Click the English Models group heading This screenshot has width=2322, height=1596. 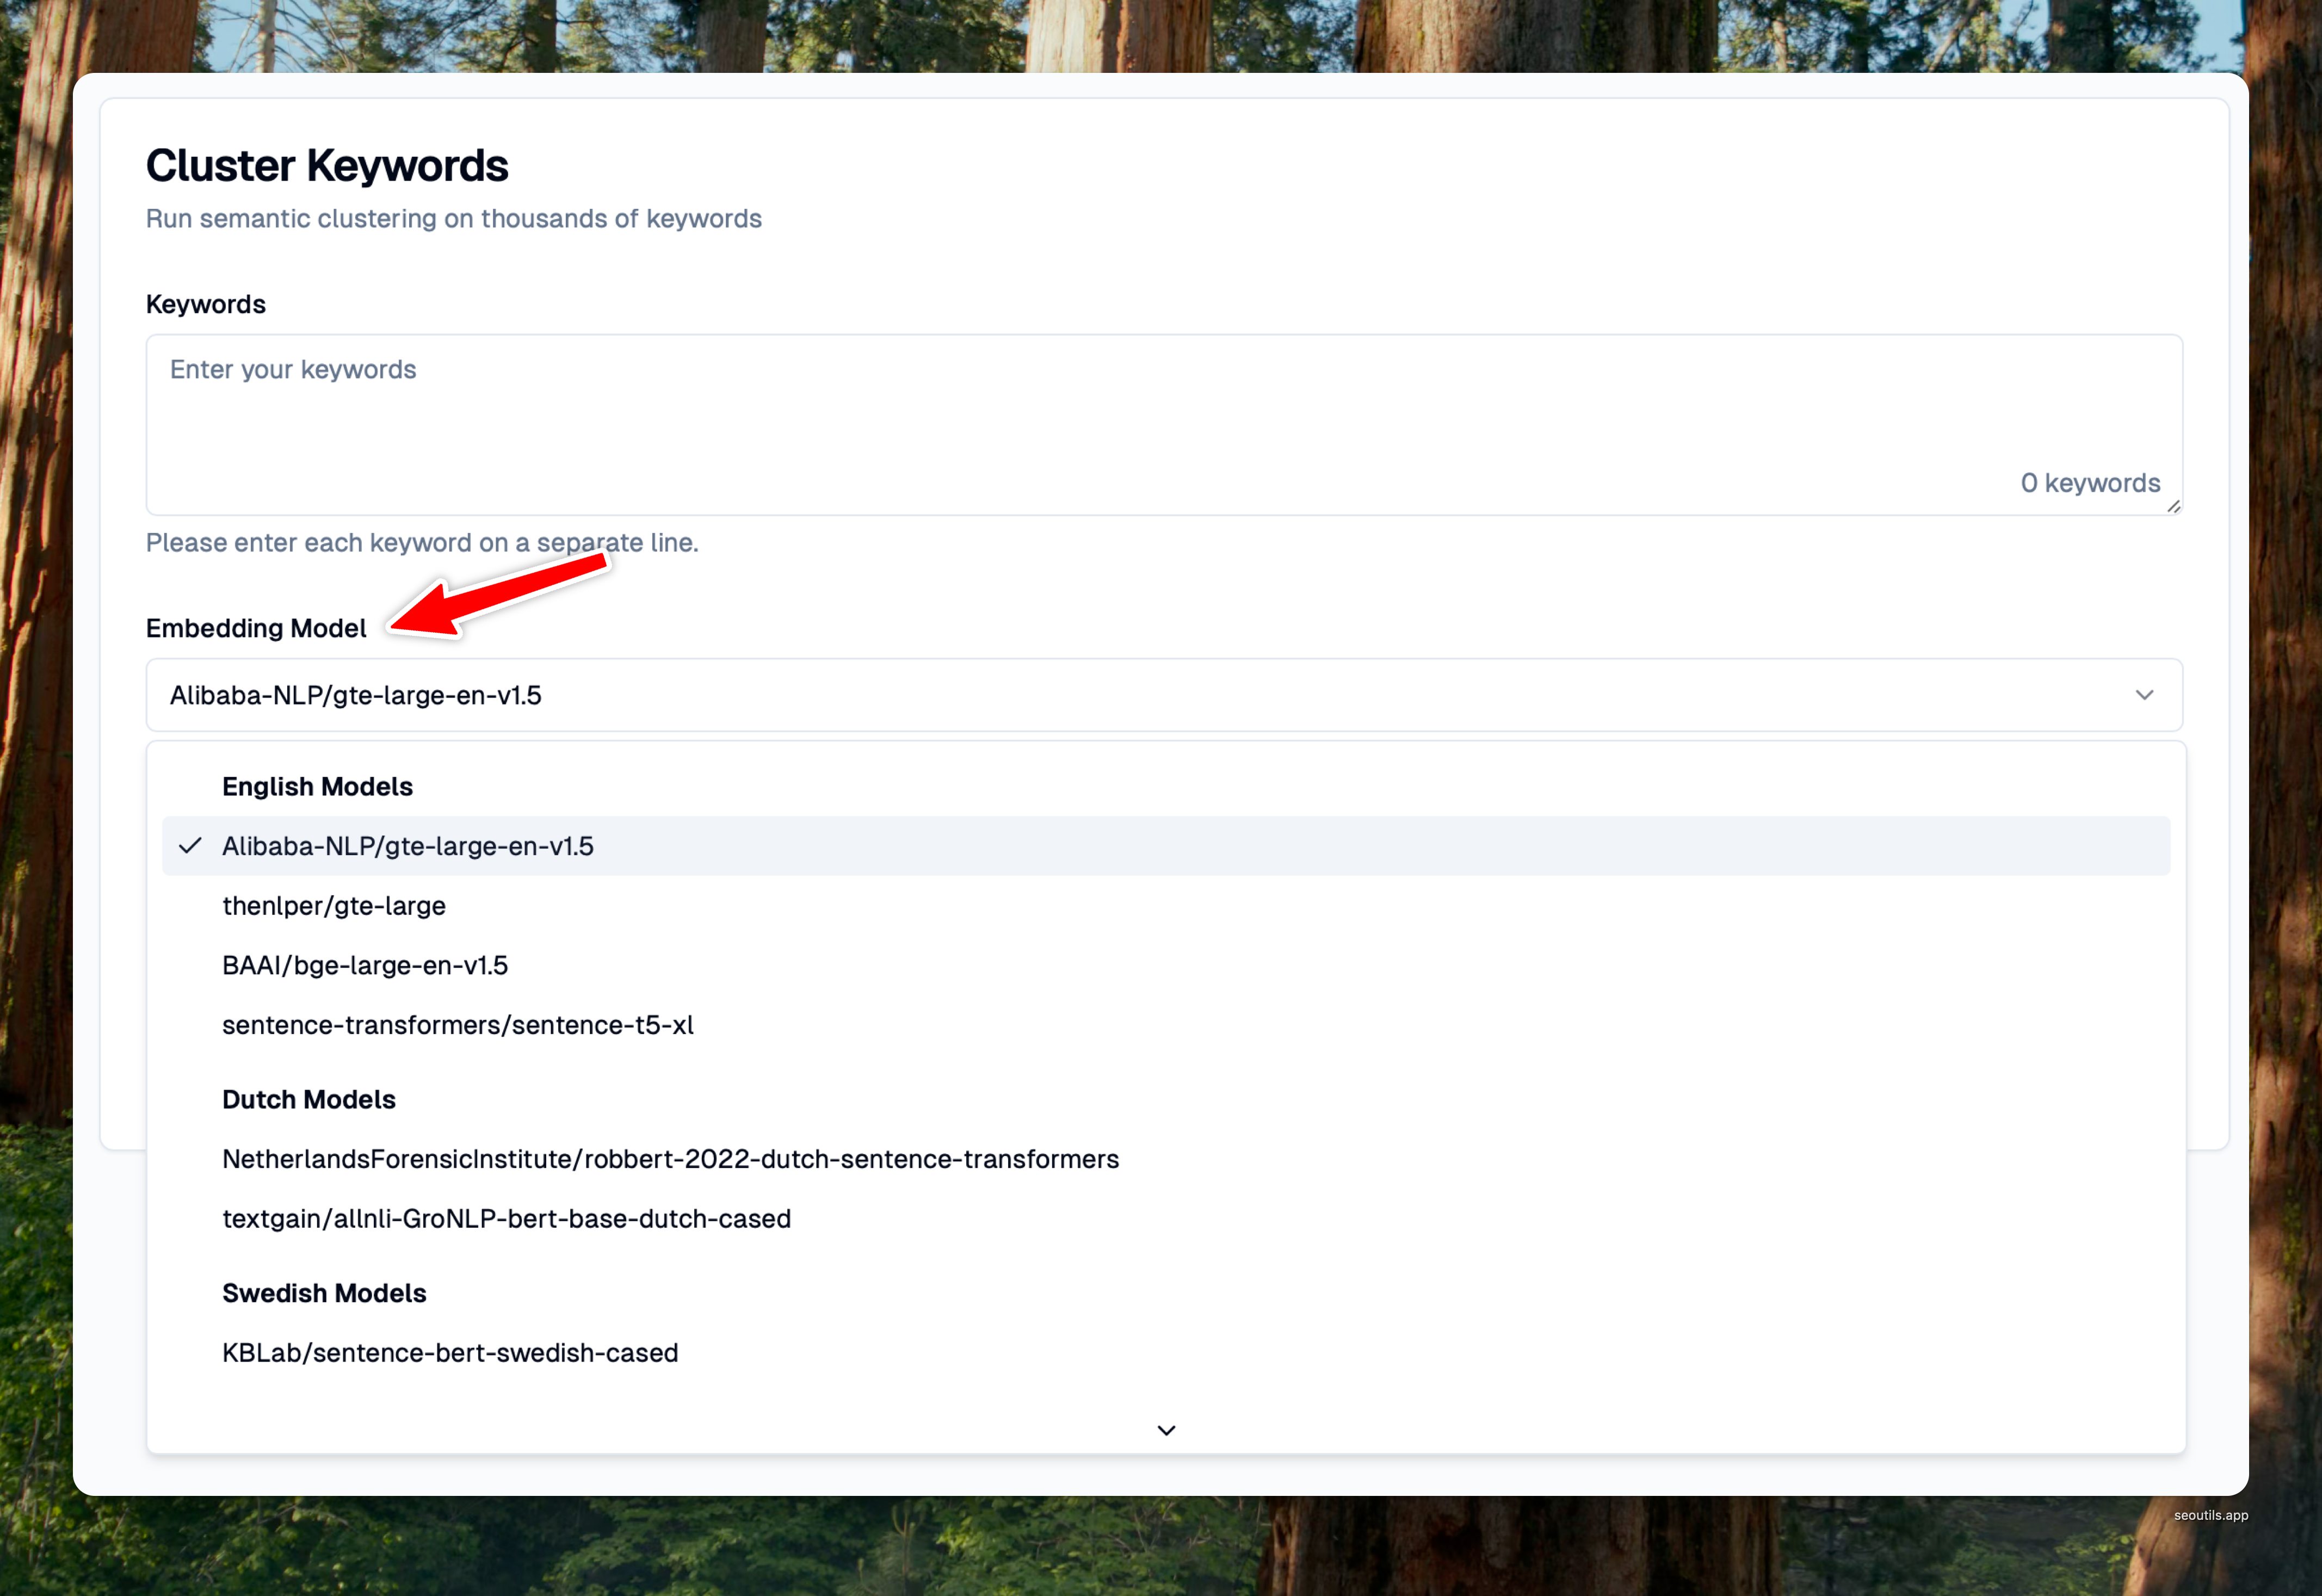317,787
